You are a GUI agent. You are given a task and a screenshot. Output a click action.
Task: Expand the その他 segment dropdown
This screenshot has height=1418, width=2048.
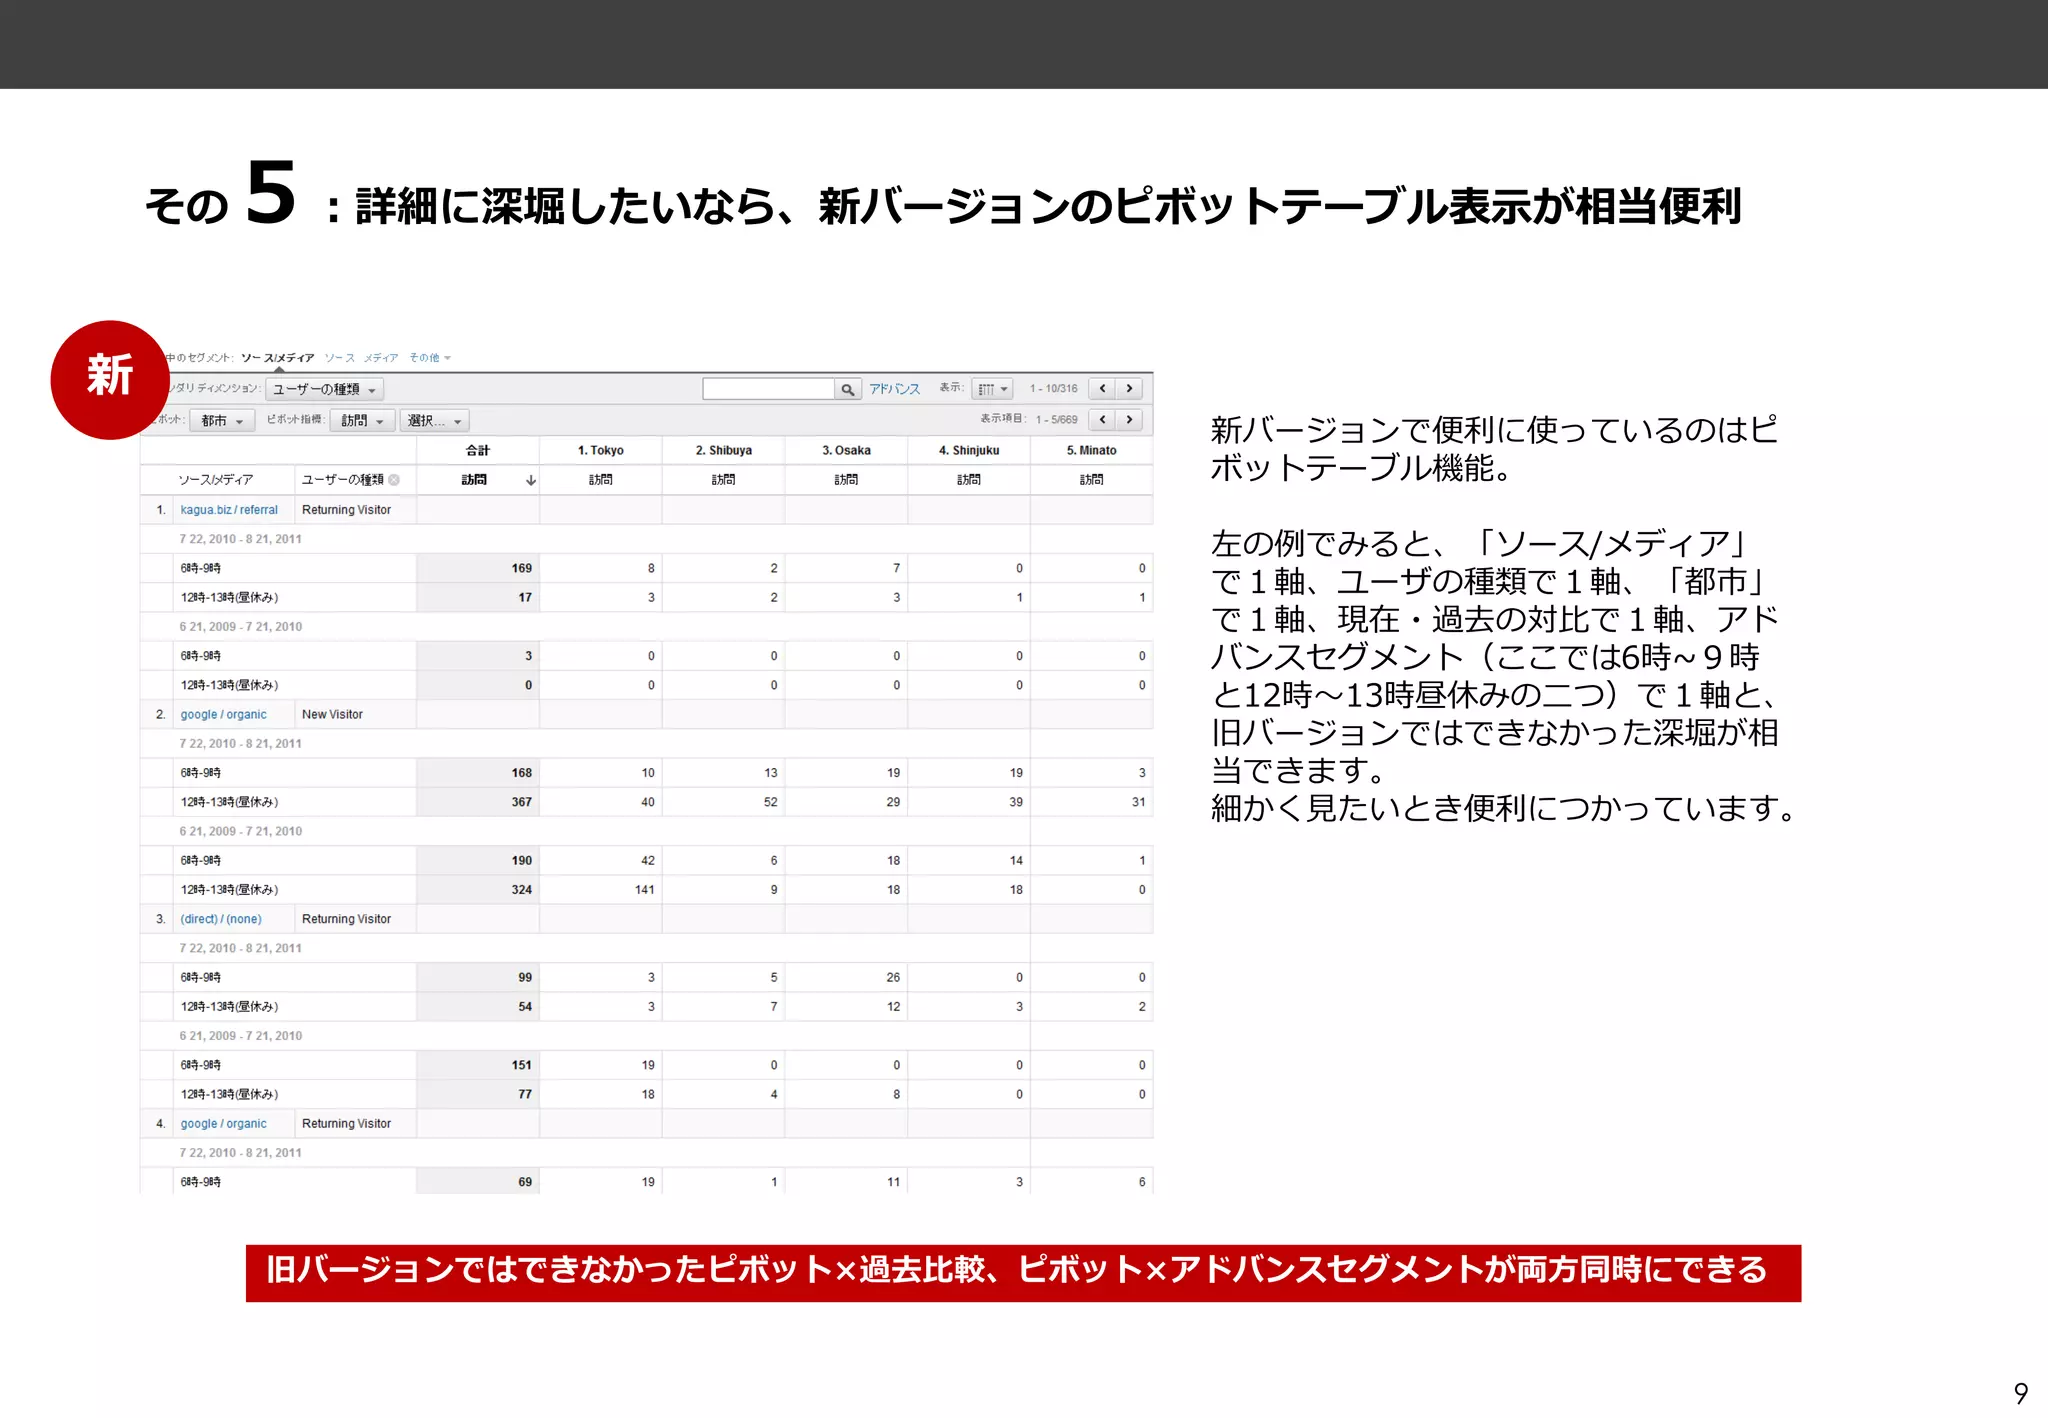(430, 358)
